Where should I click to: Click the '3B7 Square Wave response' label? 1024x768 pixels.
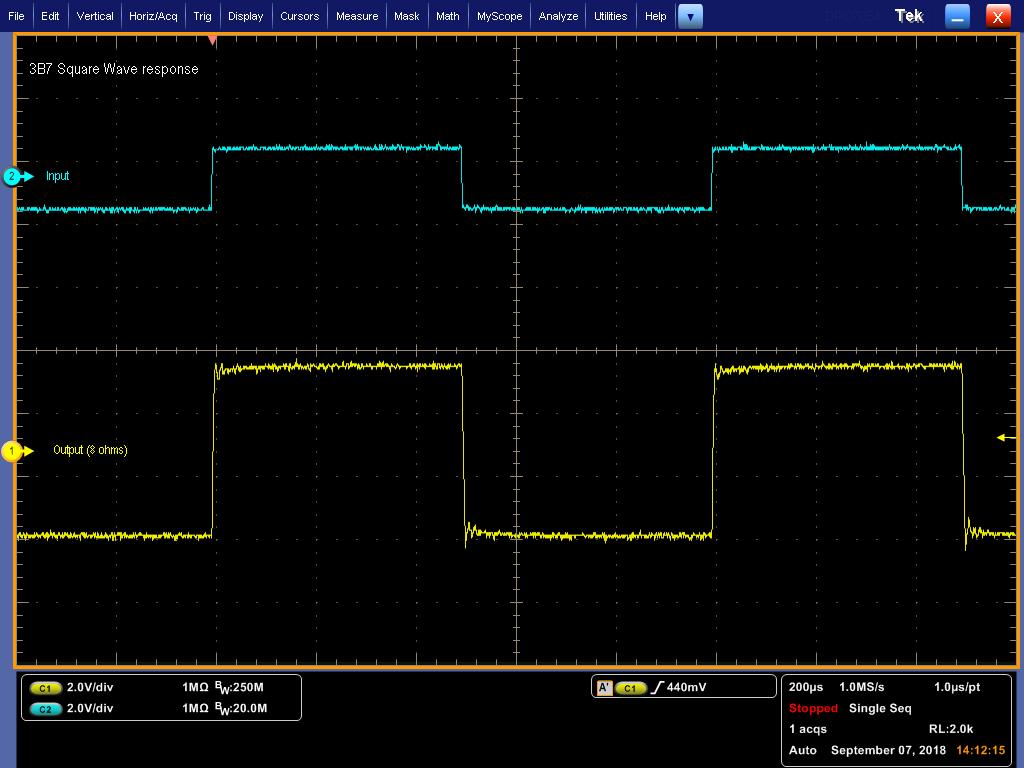(114, 69)
